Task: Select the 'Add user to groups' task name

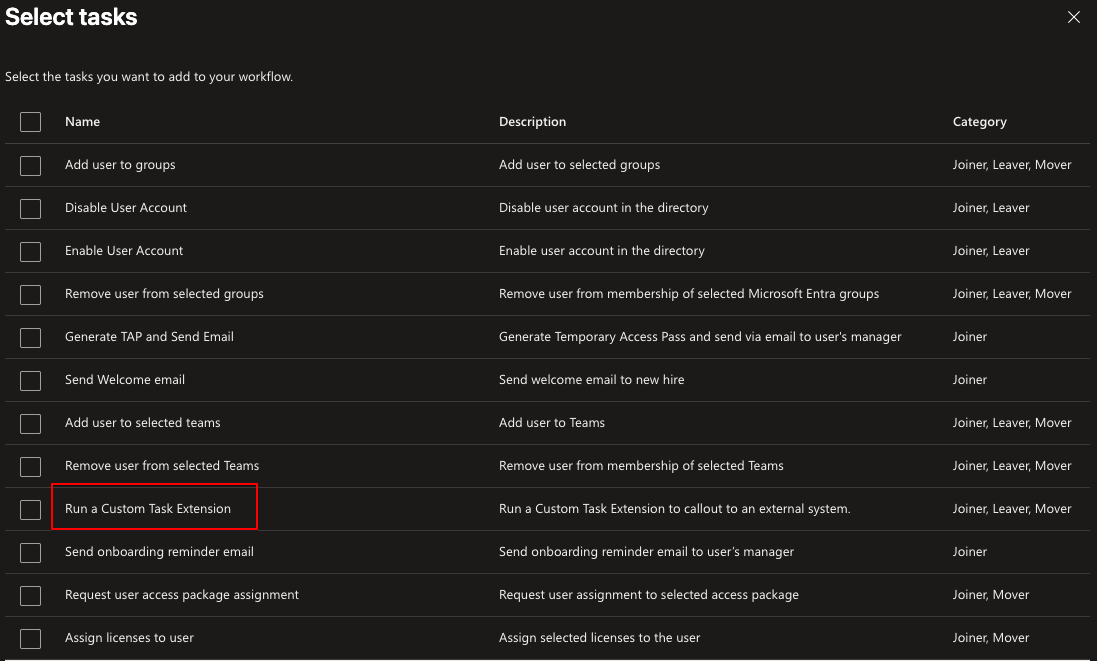Action: point(120,164)
